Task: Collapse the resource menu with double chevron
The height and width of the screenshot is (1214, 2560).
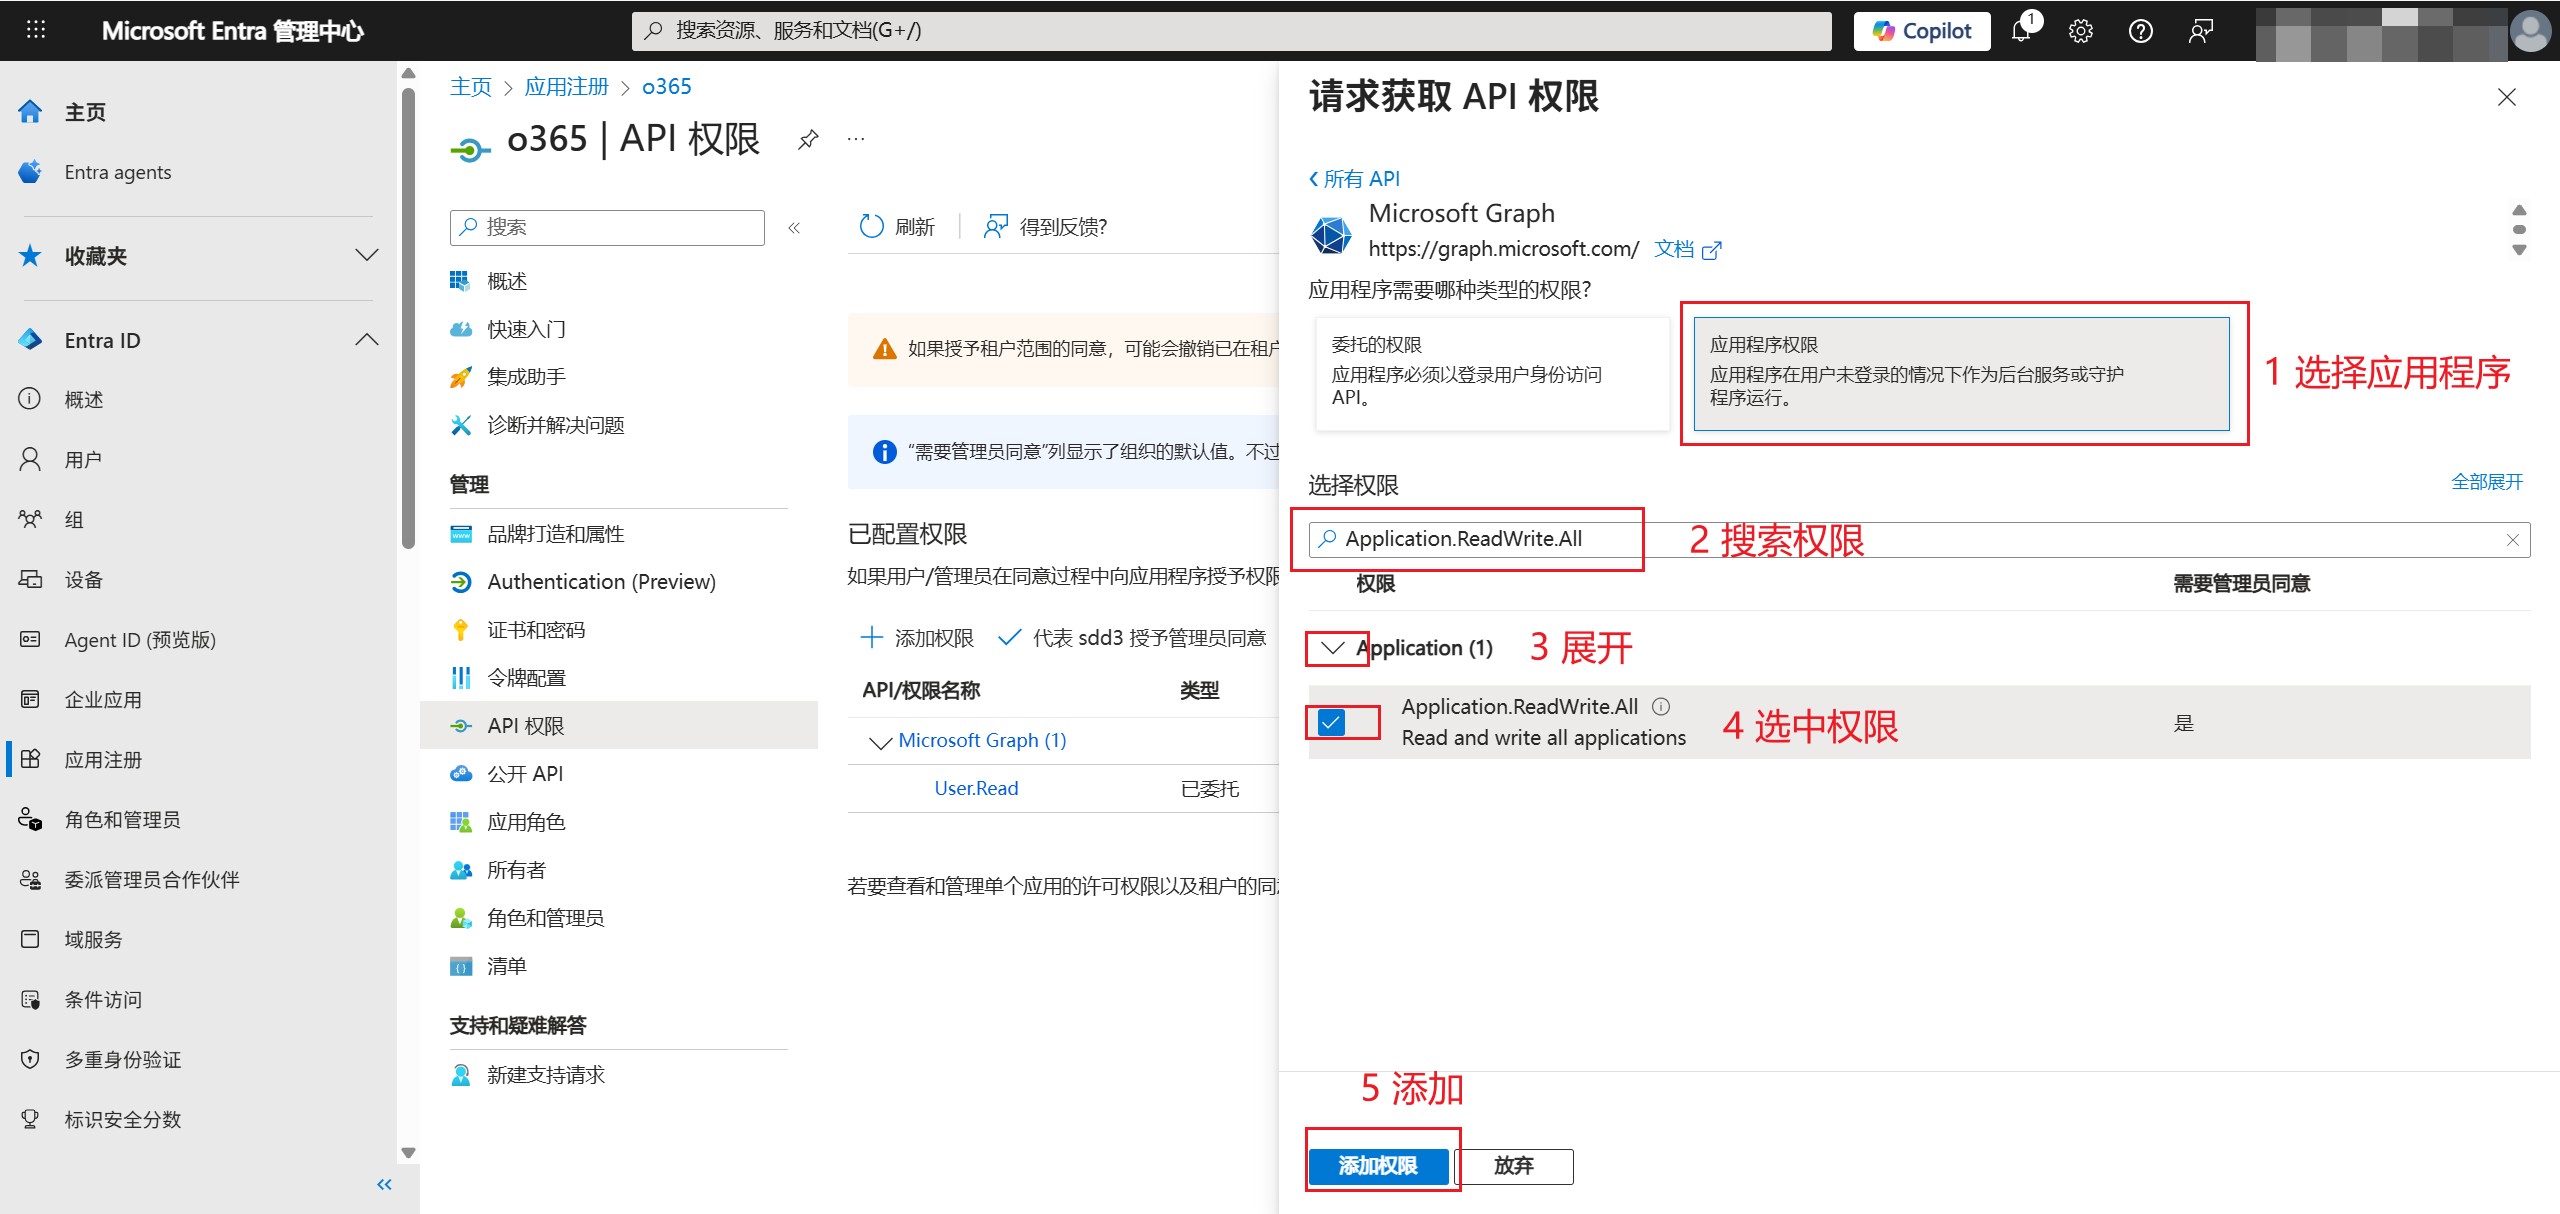Action: [x=794, y=228]
